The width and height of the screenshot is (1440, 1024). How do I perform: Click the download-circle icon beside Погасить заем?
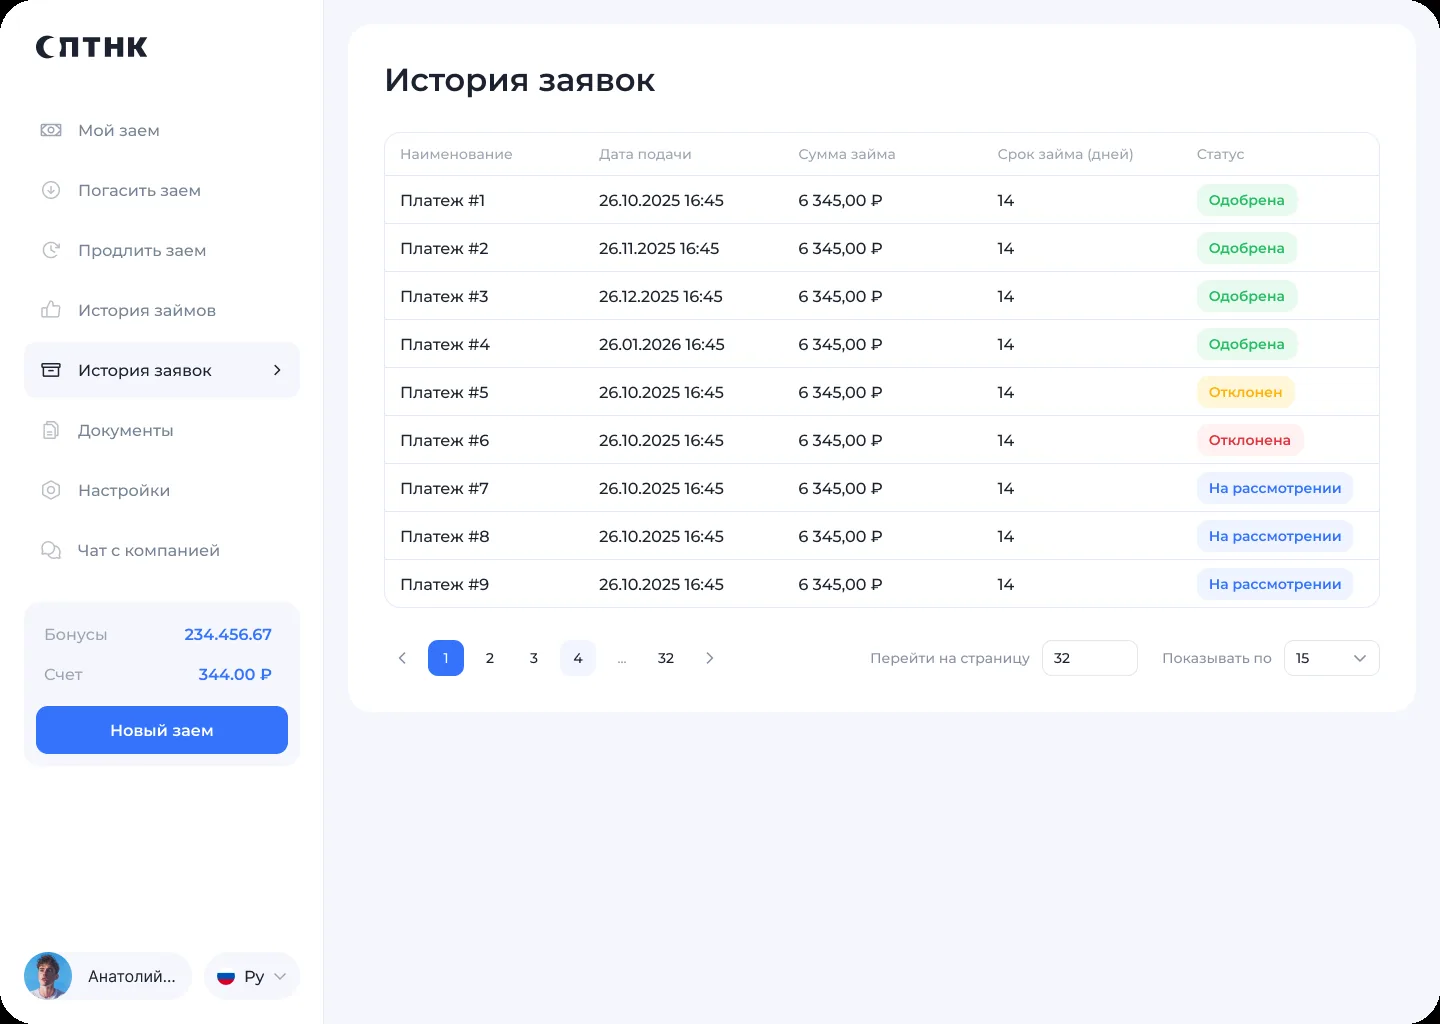(51, 190)
